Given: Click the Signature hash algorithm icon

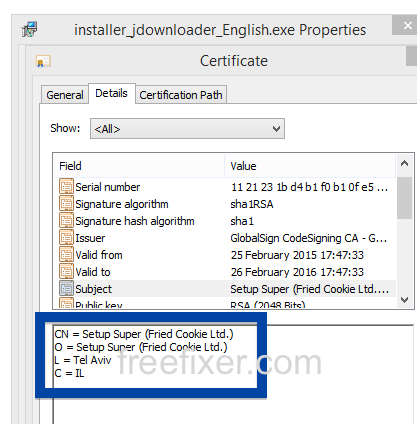Looking at the screenshot, I should coord(66,220).
